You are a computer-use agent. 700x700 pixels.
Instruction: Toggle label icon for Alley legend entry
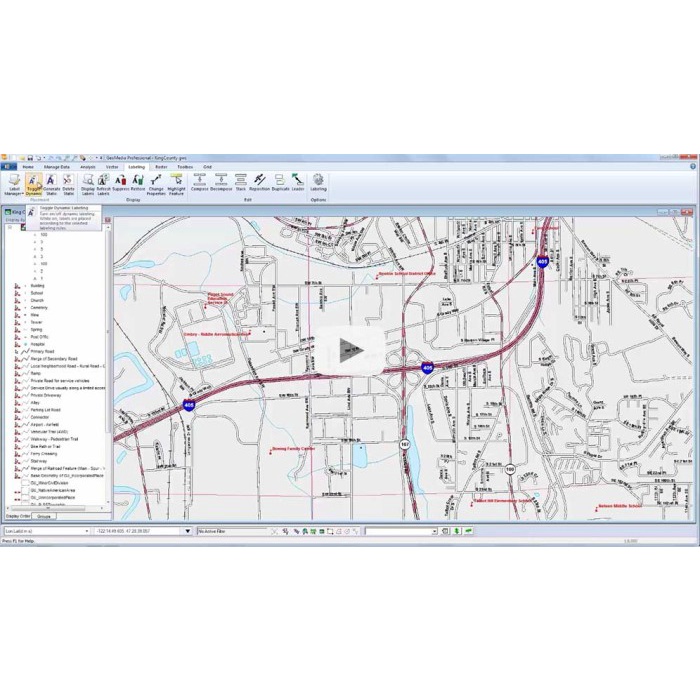tap(18, 403)
